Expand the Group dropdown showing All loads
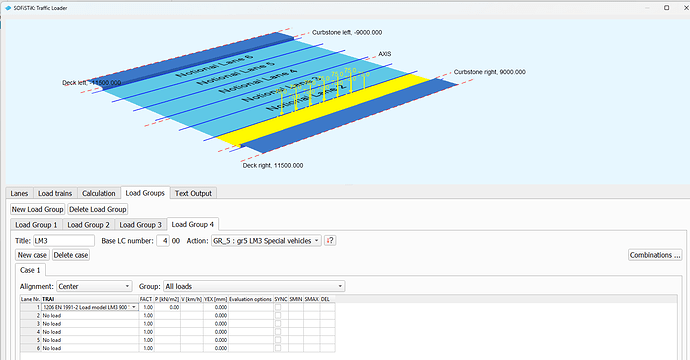The image size is (690, 360). click(254, 287)
